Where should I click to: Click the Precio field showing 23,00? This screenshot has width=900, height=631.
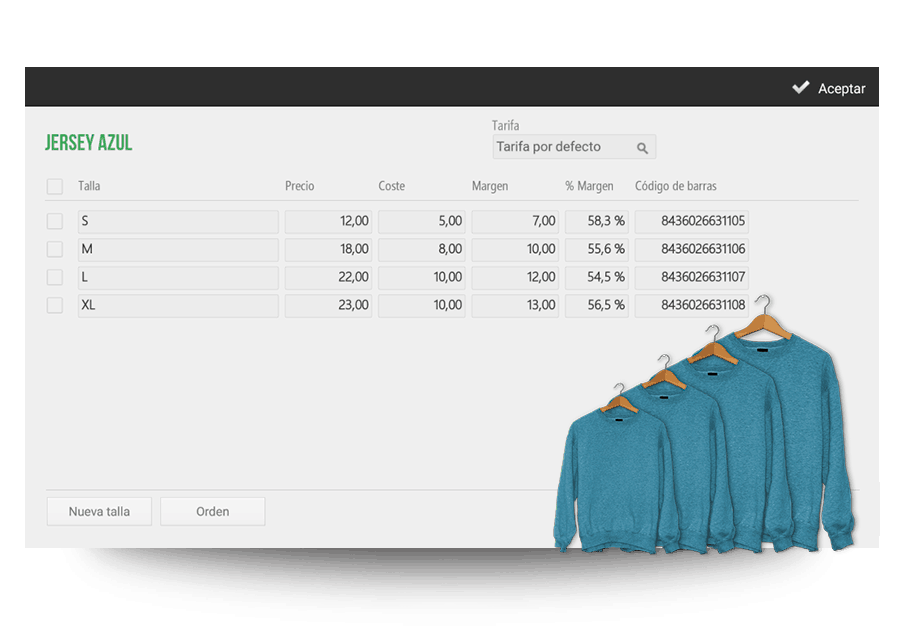[328, 305]
